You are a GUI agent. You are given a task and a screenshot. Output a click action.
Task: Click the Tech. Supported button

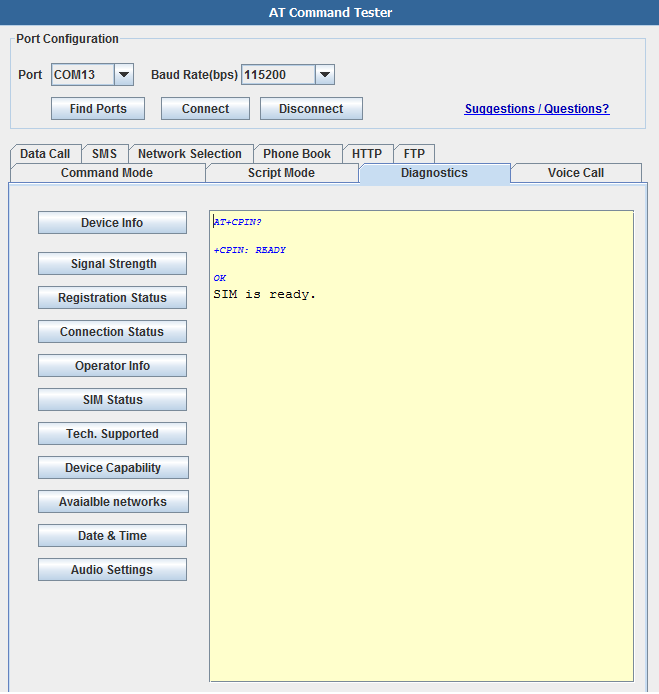tap(112, 434)
